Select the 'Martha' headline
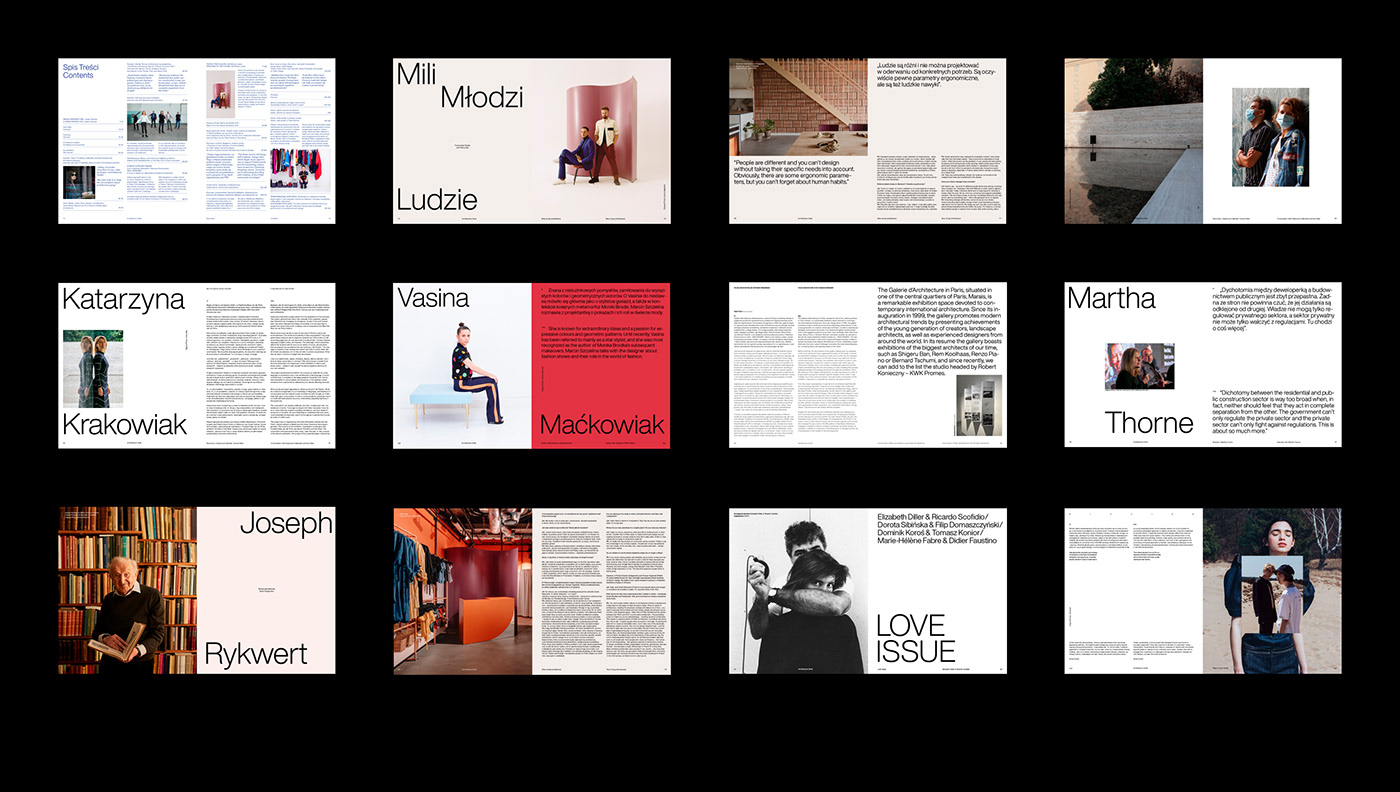 [x=1111, y=297]
